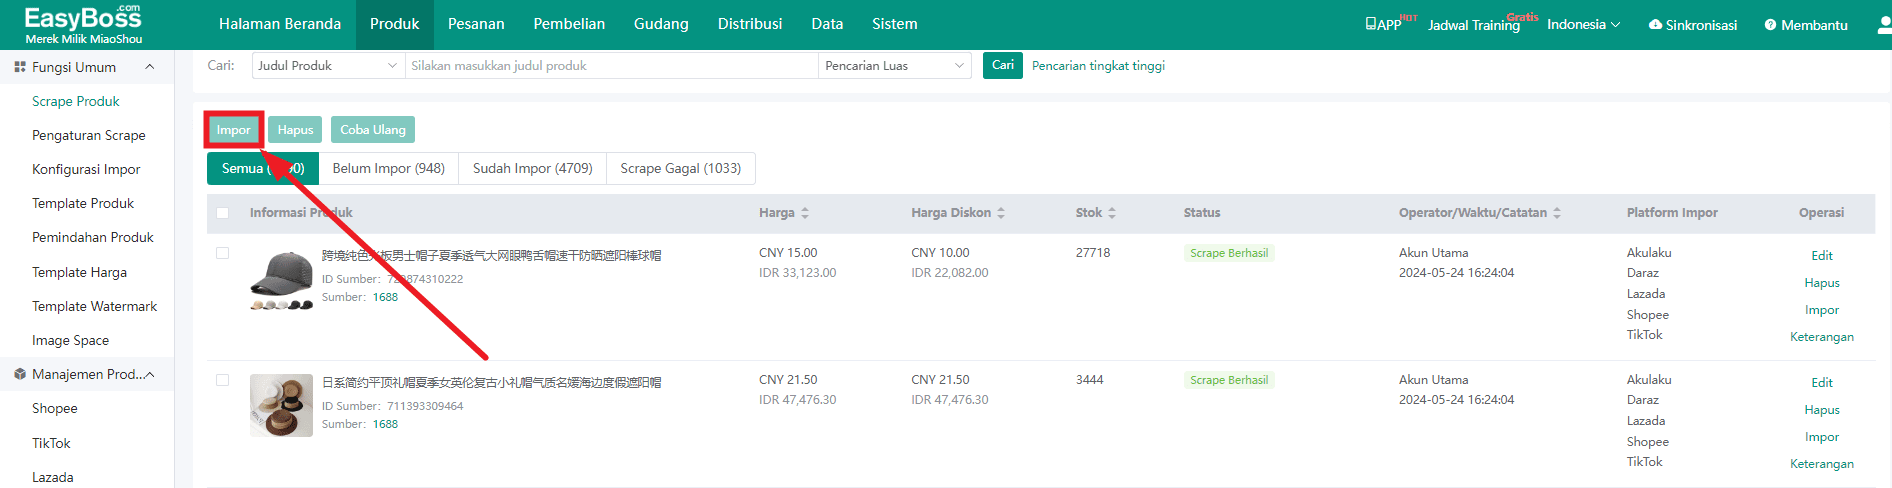Viewport: 1892px width, 488px height.
Task: Open Scrape Produk in sidebar
Action: coord(76,101)
